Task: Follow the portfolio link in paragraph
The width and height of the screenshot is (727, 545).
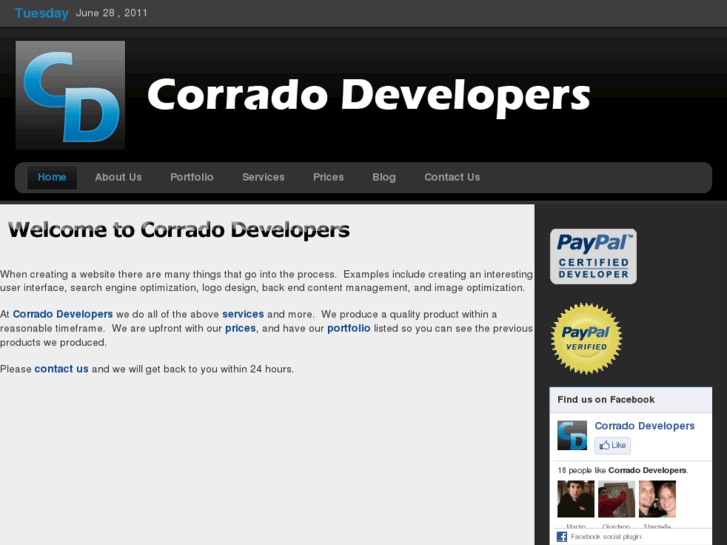Action: [x=349, y=328]
